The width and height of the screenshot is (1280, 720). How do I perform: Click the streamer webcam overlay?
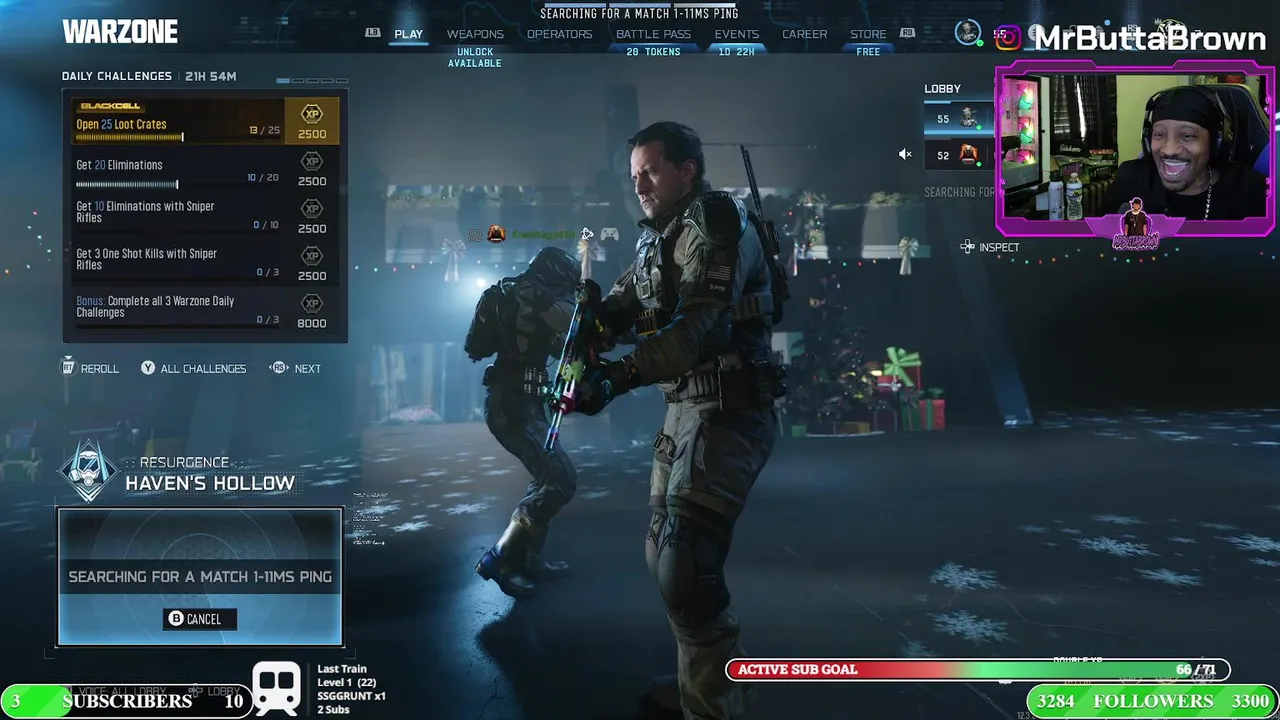(x=1135, y=150)
